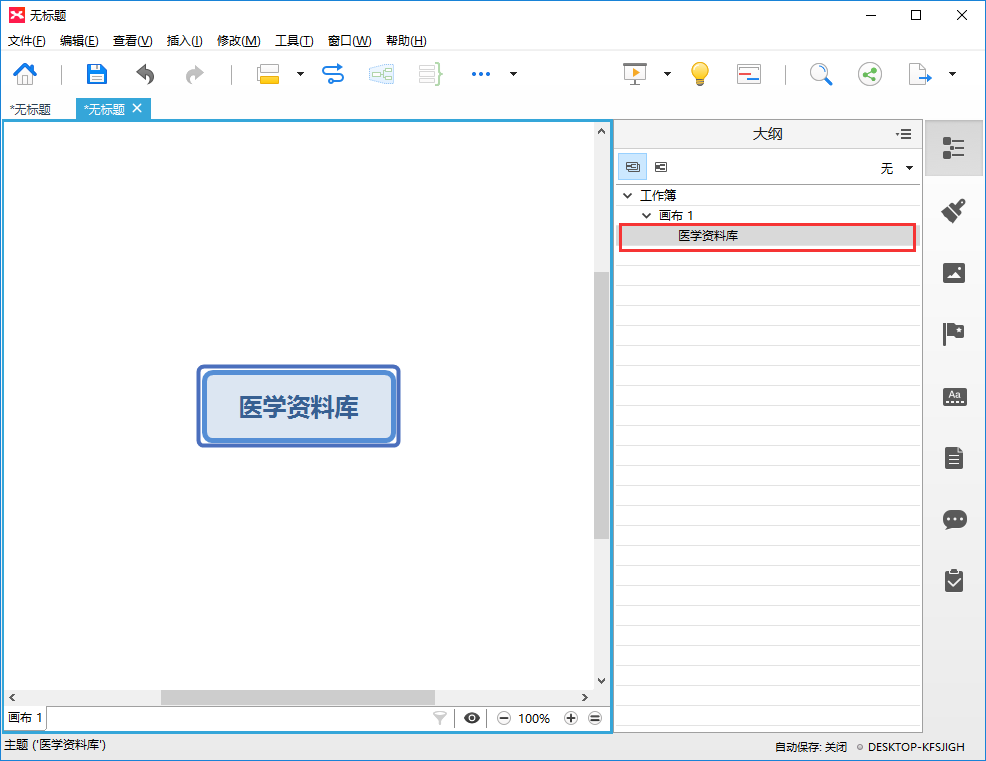Close the active *无标题 tab

tap(137, 108)
